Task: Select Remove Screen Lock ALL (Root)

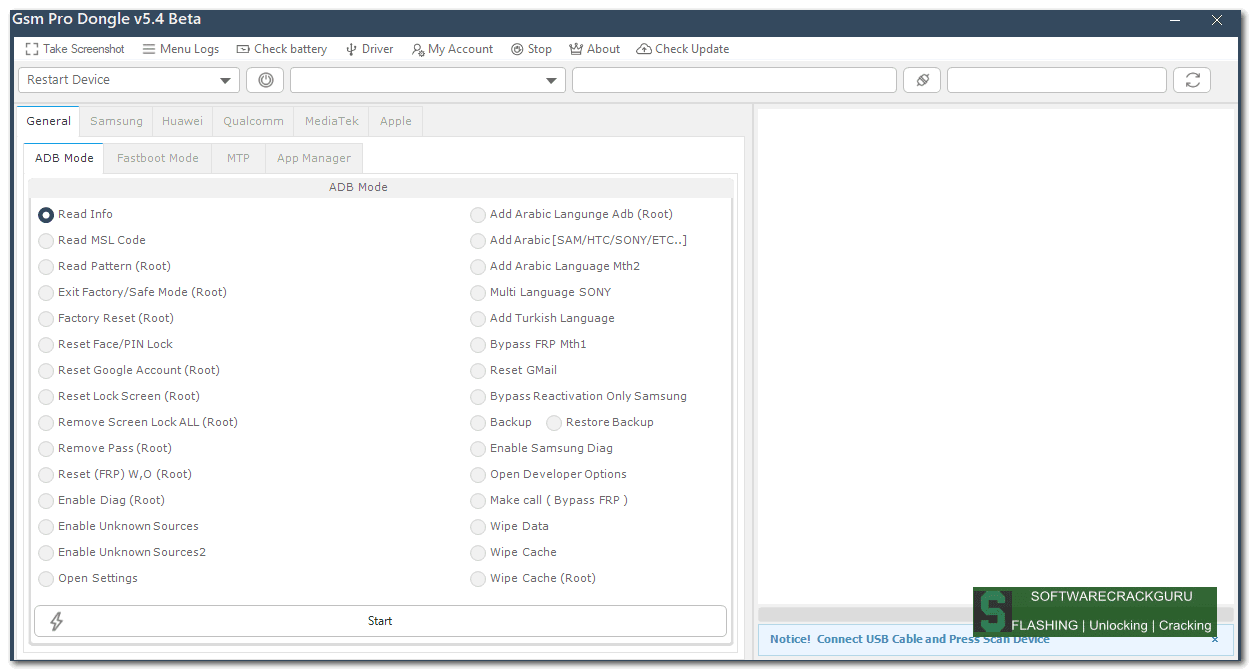Action: (x=138, y=422)
